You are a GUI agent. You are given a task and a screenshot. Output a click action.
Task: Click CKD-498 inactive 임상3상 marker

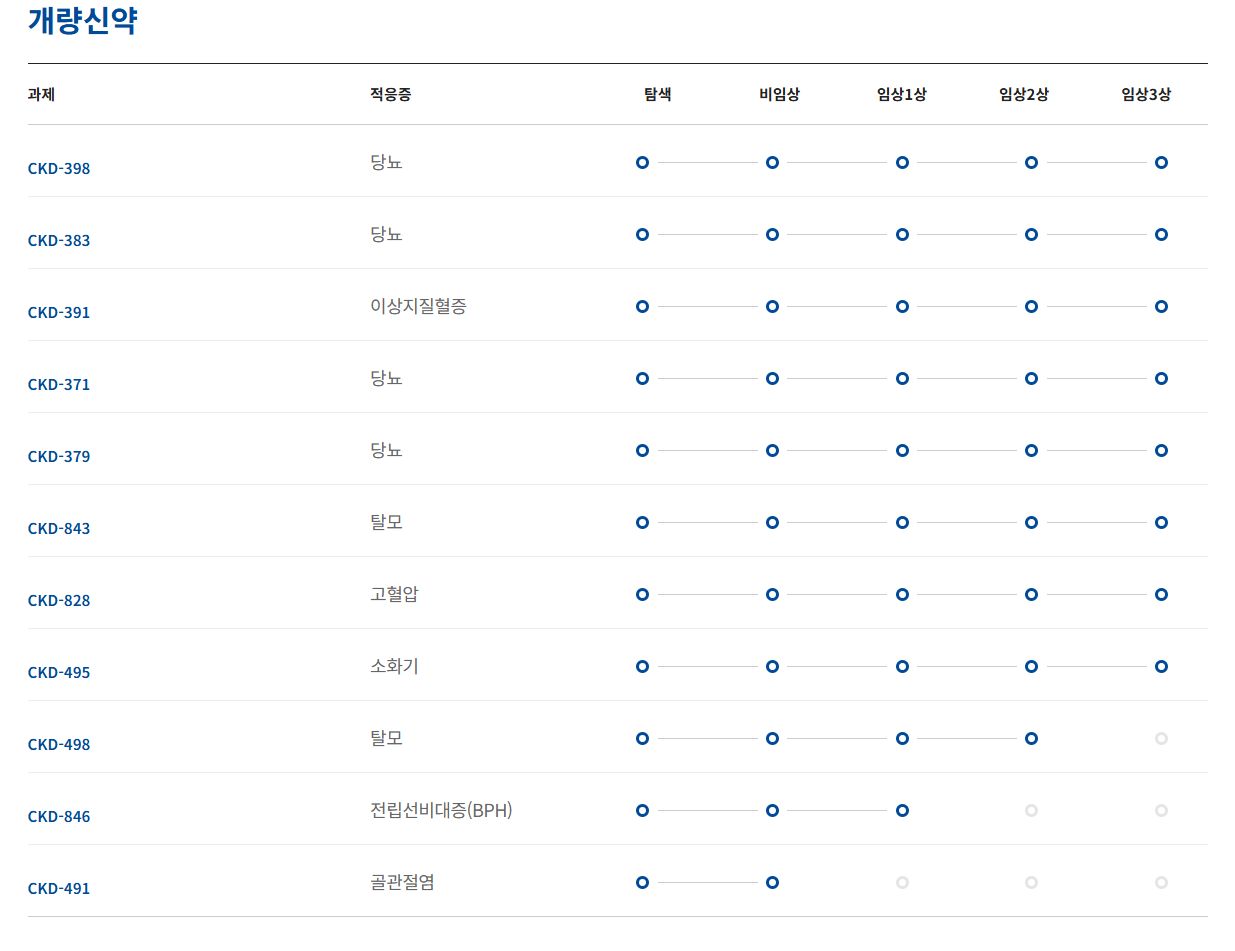click(1161, 738)
